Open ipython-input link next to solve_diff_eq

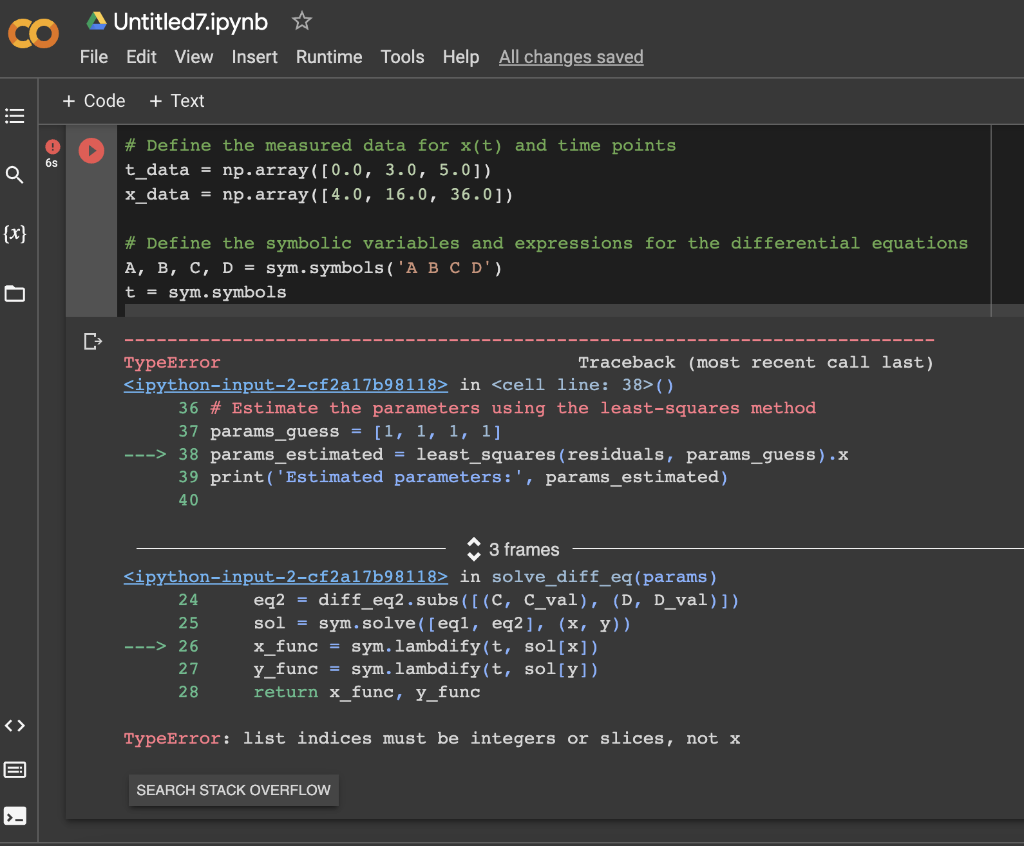coord(285,577)
